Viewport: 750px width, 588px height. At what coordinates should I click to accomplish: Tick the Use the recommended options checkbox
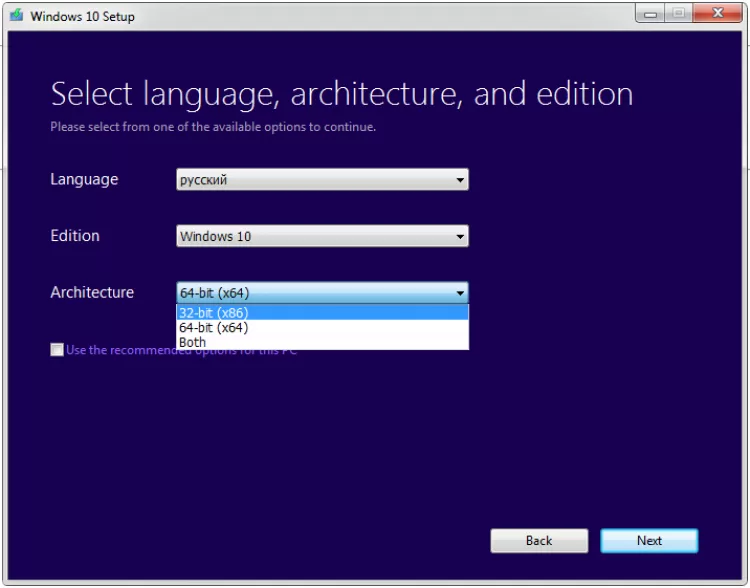(x=57, y=350)
